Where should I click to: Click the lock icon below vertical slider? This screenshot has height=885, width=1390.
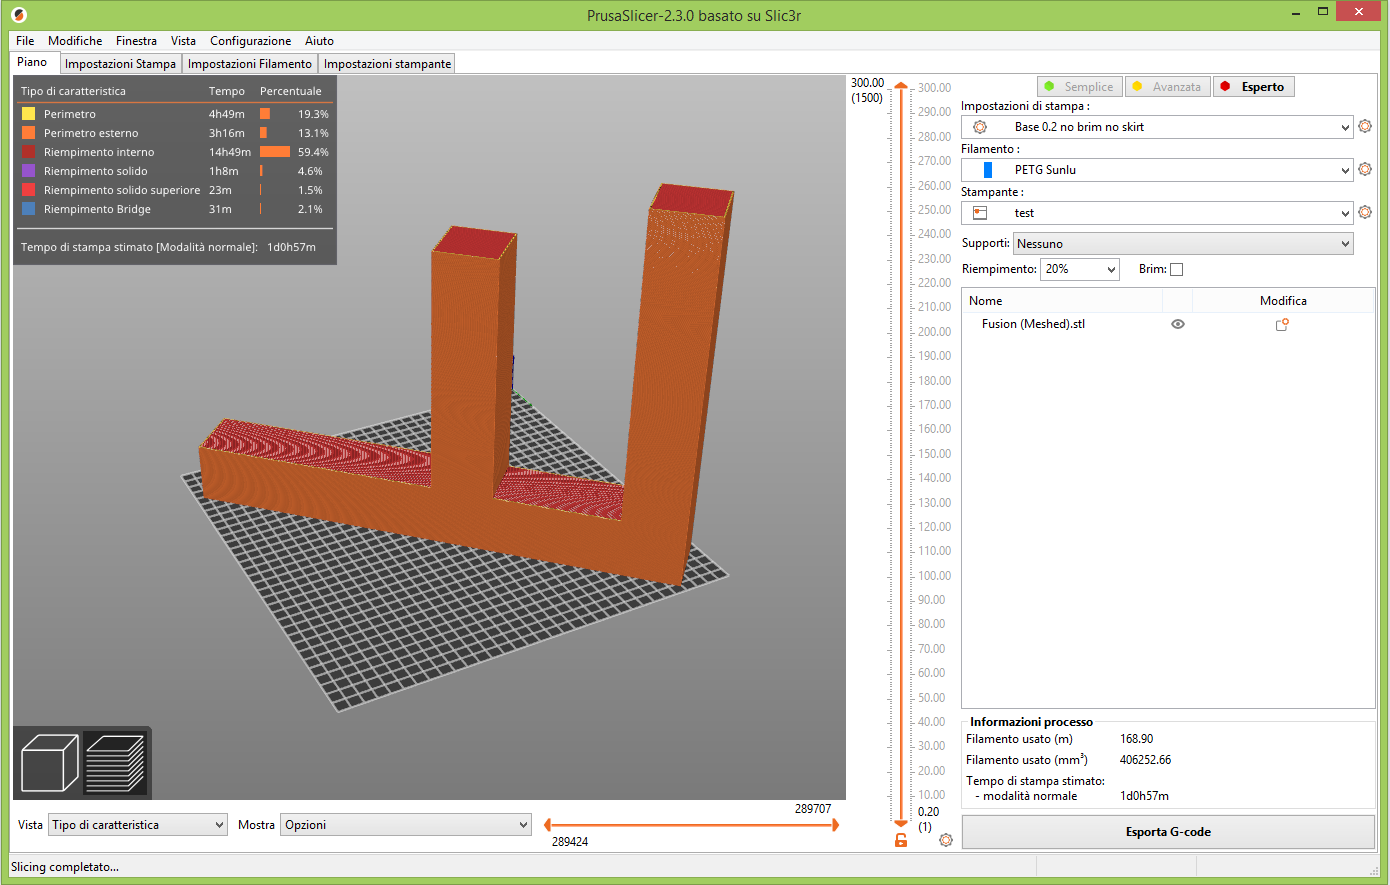click(x=901, y=840)
